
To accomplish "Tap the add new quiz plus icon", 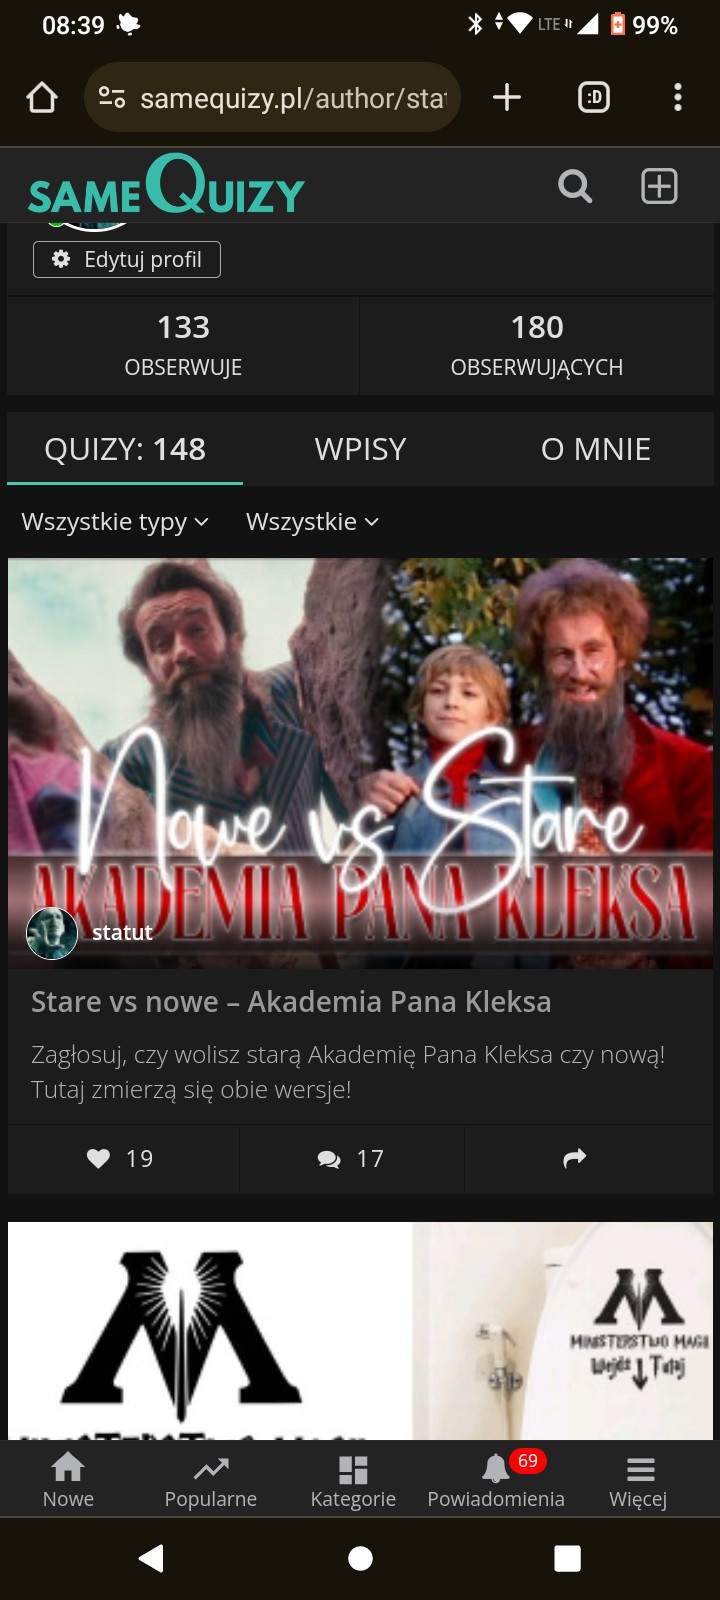I will point(659,186).
